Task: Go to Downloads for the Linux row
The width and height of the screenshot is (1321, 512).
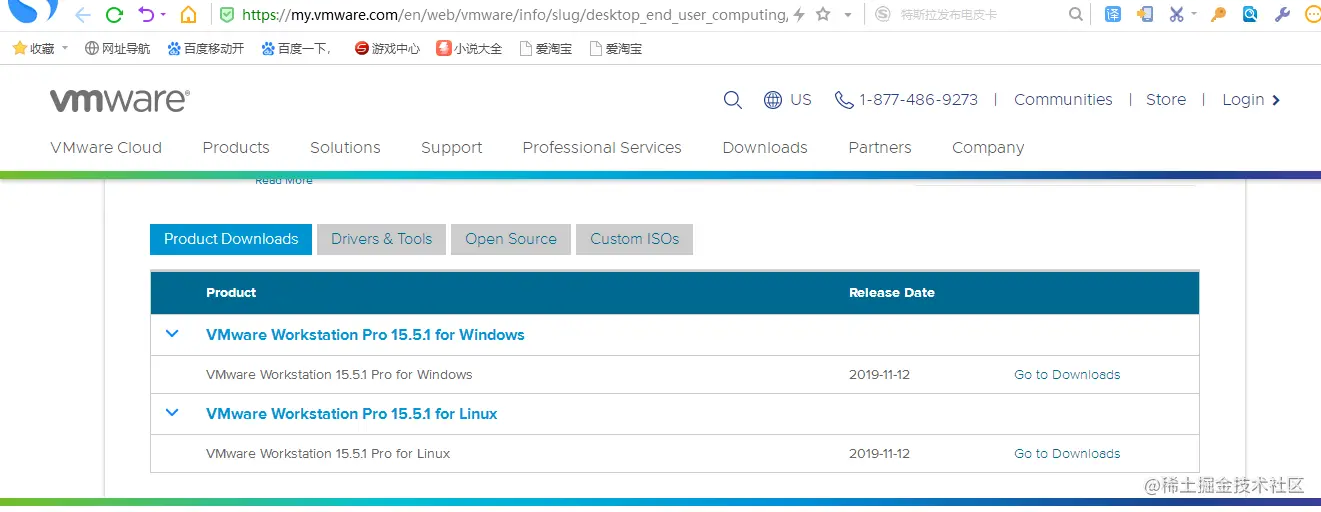Action: point(1067,454)
